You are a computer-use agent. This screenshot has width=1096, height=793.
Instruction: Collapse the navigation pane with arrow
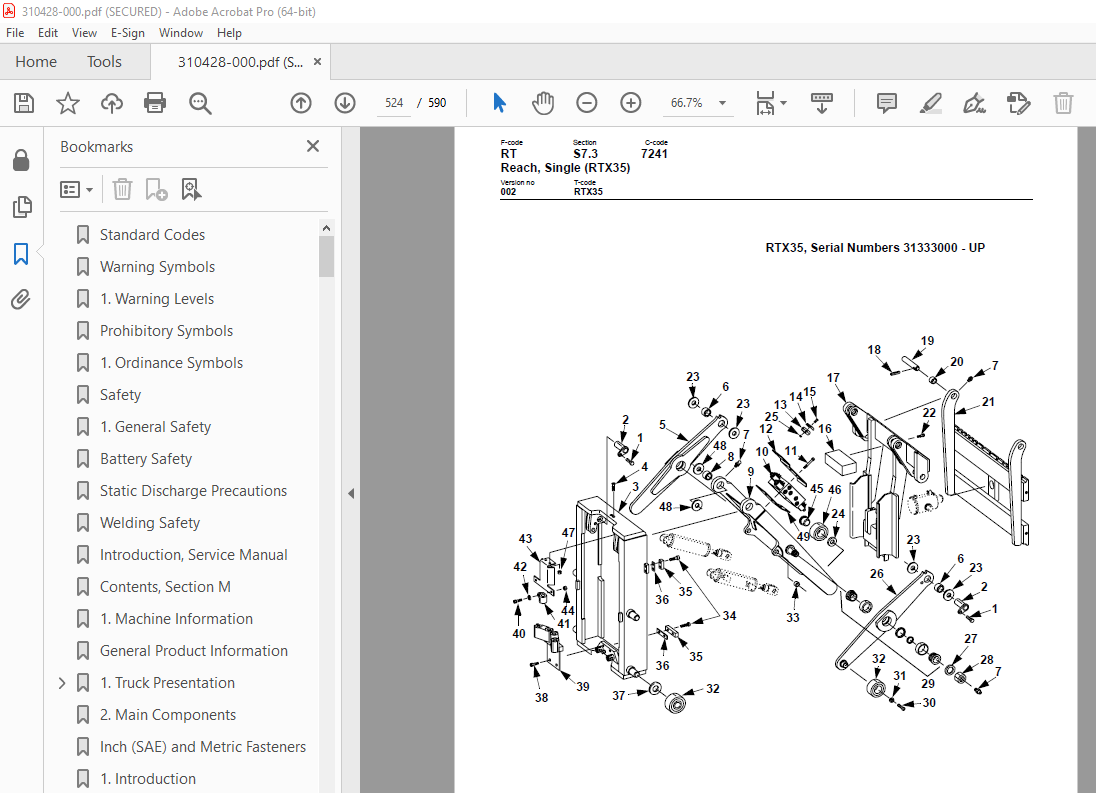(351, 493)
